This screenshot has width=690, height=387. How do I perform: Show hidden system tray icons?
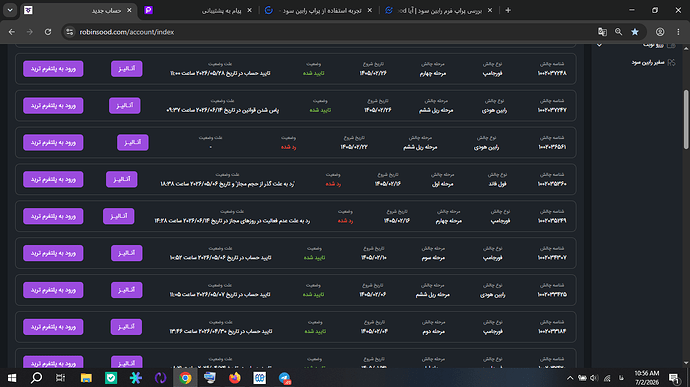[x=570, y=378]
